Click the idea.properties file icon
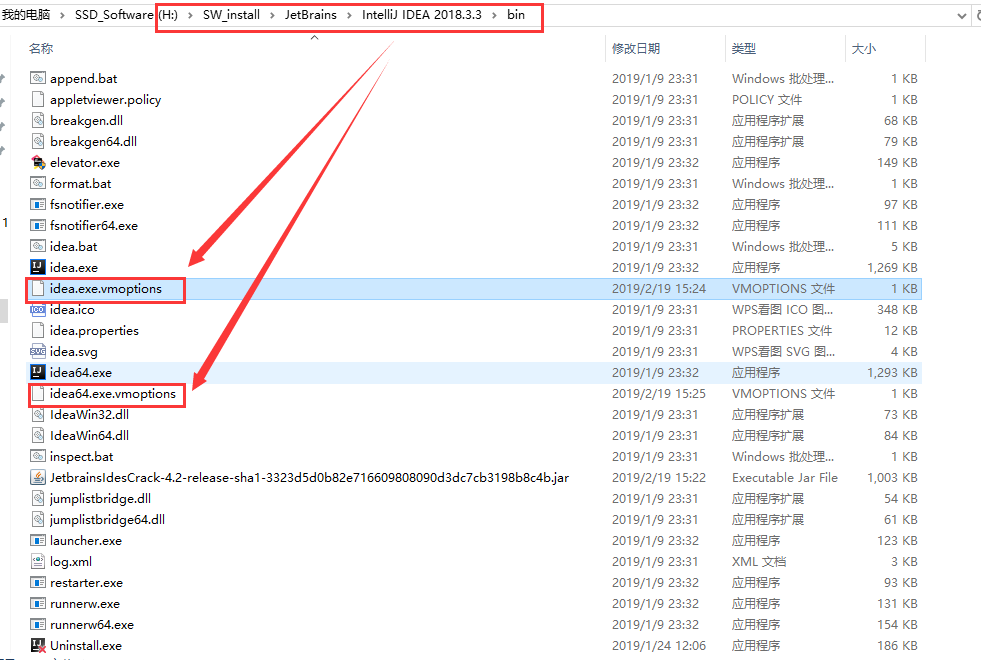 click(38, 330)
